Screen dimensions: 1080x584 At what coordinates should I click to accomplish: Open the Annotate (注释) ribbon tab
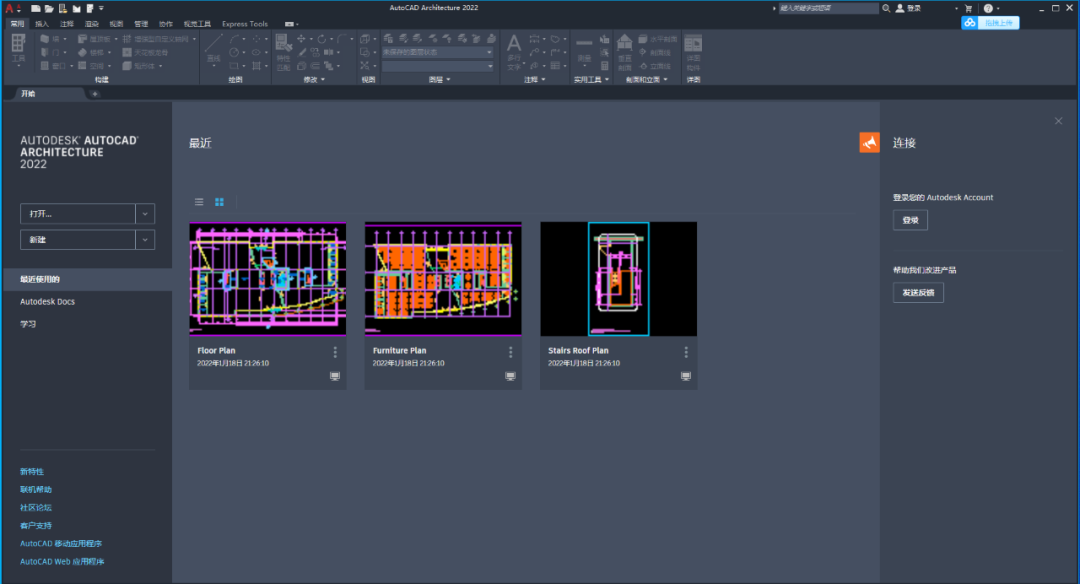click(x=67, y=23)
